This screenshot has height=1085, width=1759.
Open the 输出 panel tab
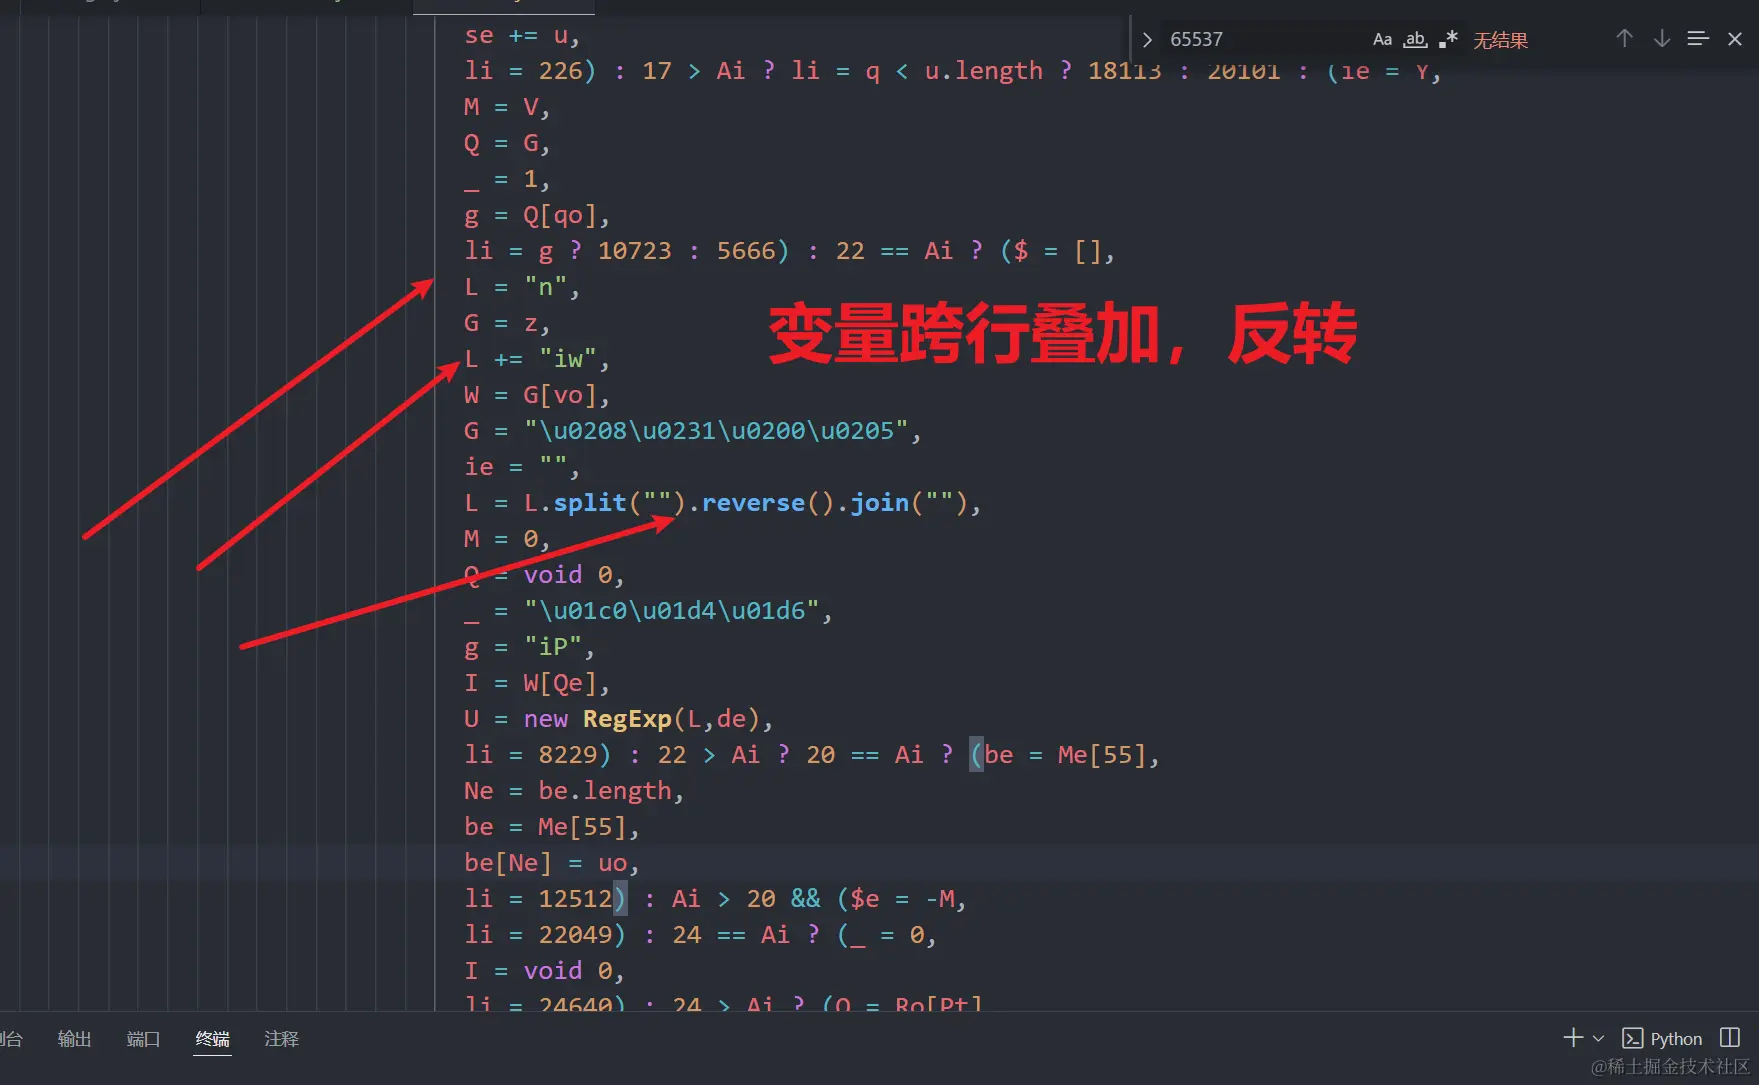pyautogui.click(x=74, y=1039)
